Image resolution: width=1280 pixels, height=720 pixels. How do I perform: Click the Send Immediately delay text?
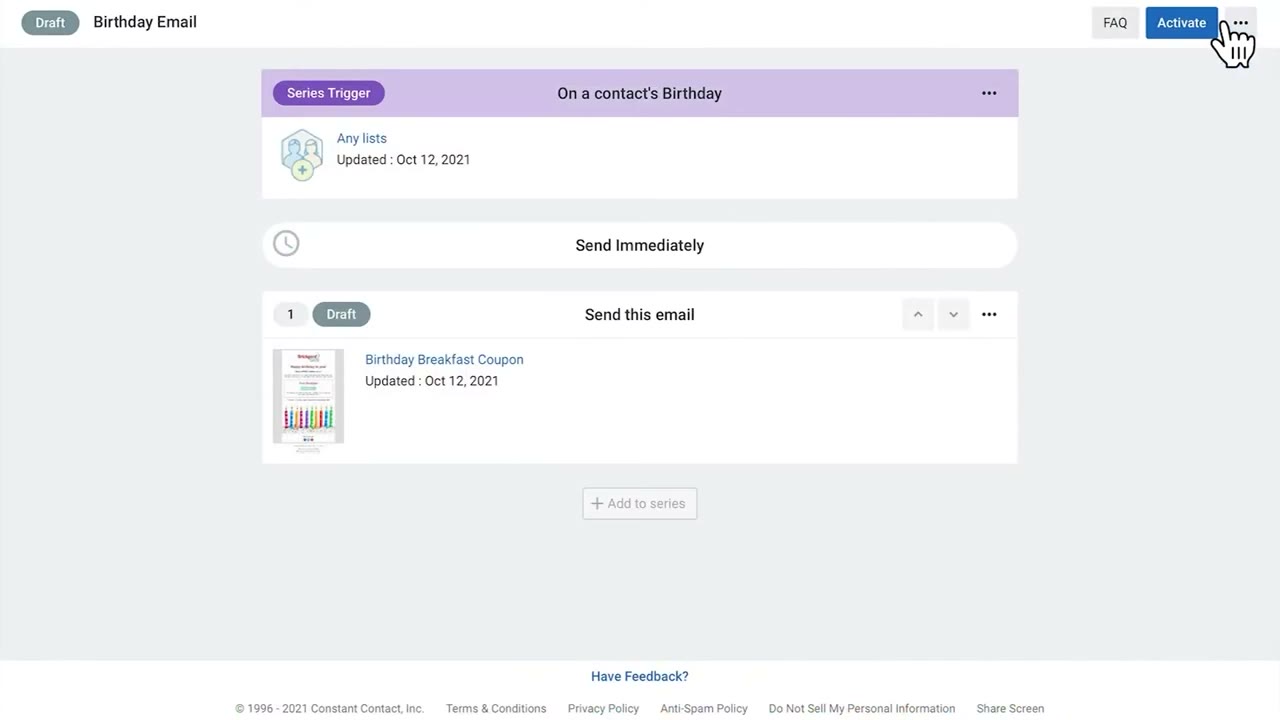(640, 245)
